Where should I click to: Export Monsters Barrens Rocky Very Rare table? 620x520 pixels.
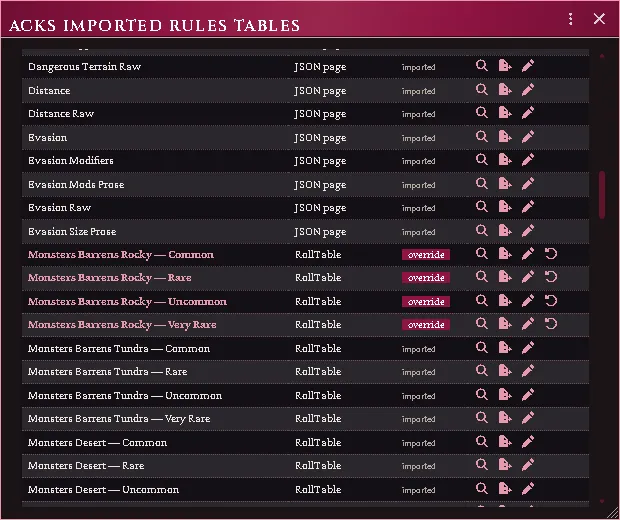pyautogui.click(x=505, y=324)
